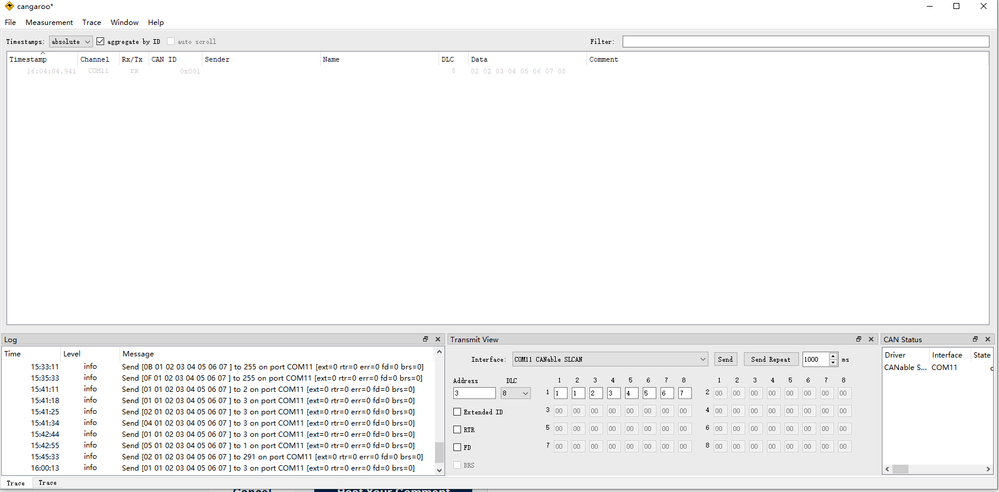Click the Channel column header
Image resolution: width=999 pixels, height=492 pixels.
click(97, 59)
